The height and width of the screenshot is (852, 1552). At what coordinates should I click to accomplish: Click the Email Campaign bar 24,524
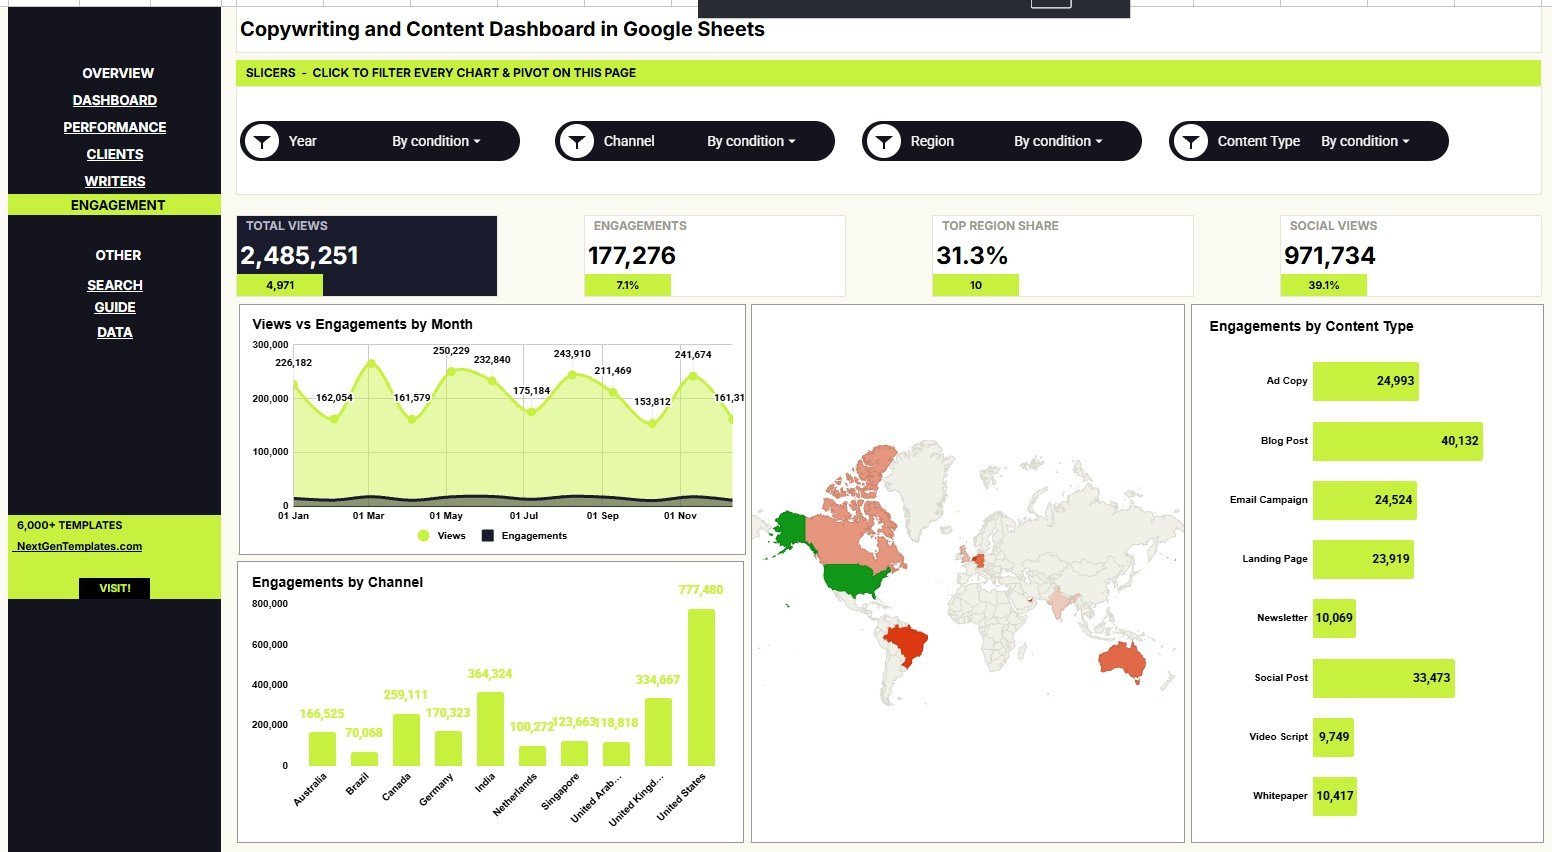(1364, 500)
